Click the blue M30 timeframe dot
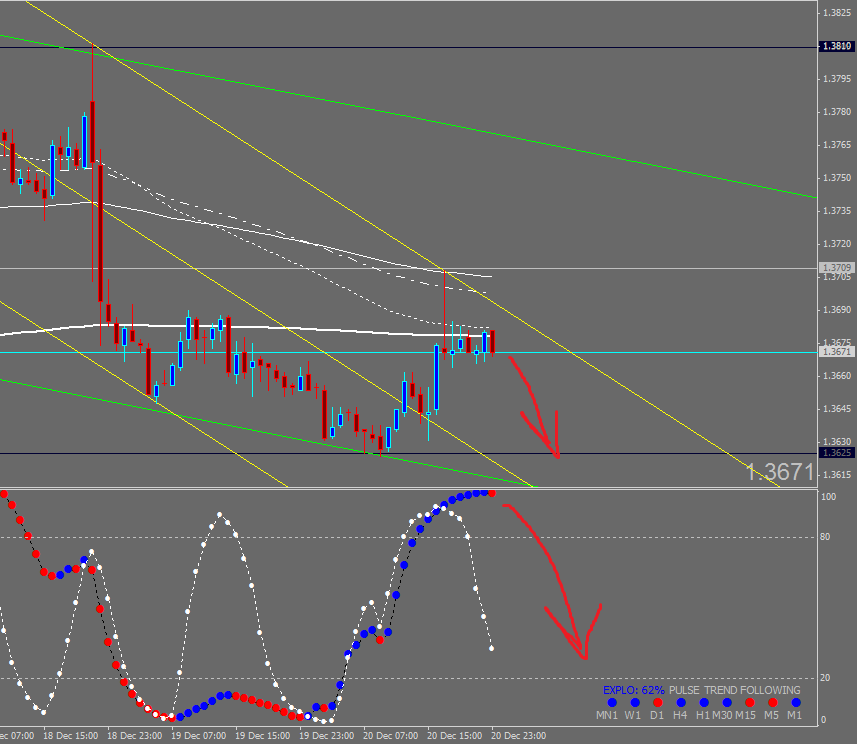Image resolution: width=857 pixels, height=744 pixels. pyautogui.click(x=727, y=702)
